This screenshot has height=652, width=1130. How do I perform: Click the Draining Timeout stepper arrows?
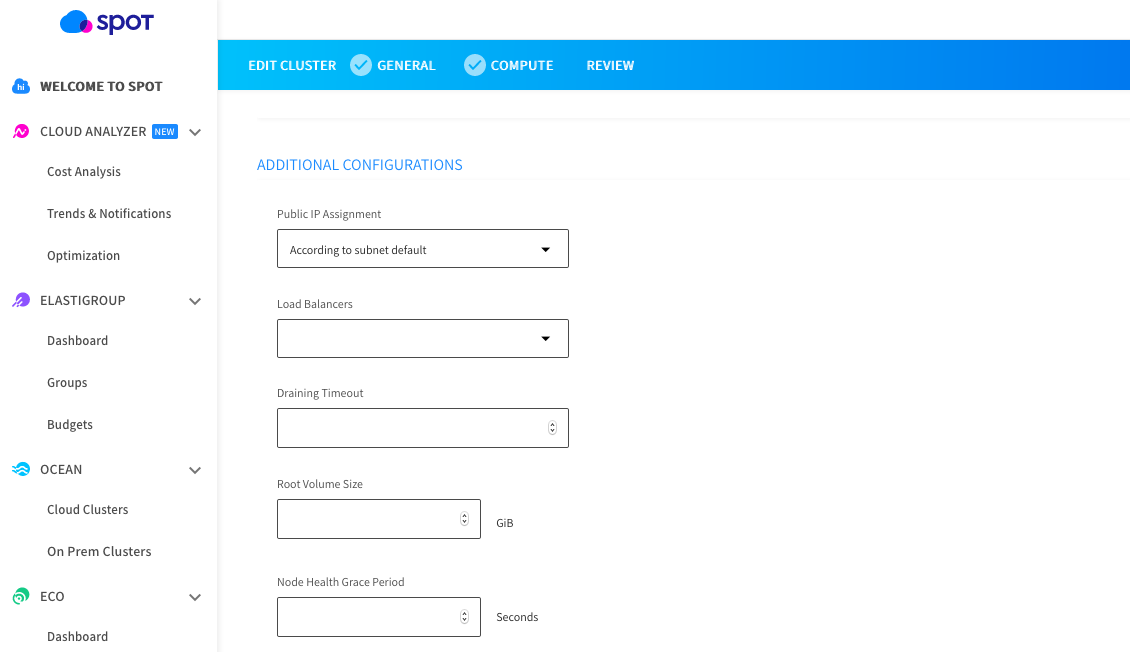coord(552,428)
